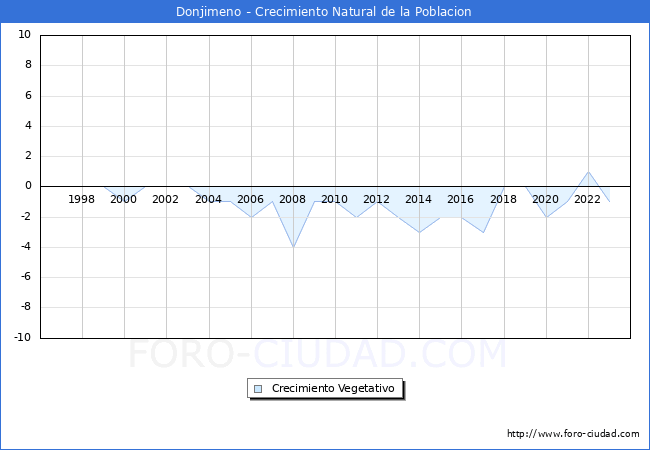Click the chart title 'Donjimeno - Crecimiento Natural de la Poblacion'
Screen dimensions: 650x450
[324, 12]
